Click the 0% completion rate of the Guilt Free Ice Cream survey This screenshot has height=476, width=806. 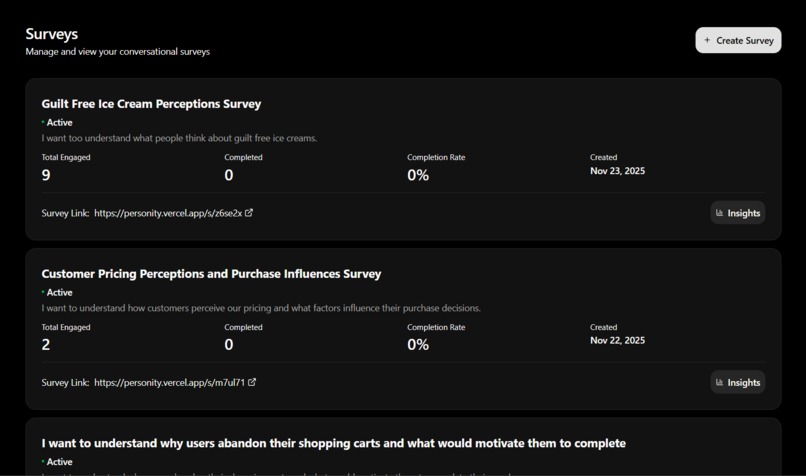tap(418, 175)
